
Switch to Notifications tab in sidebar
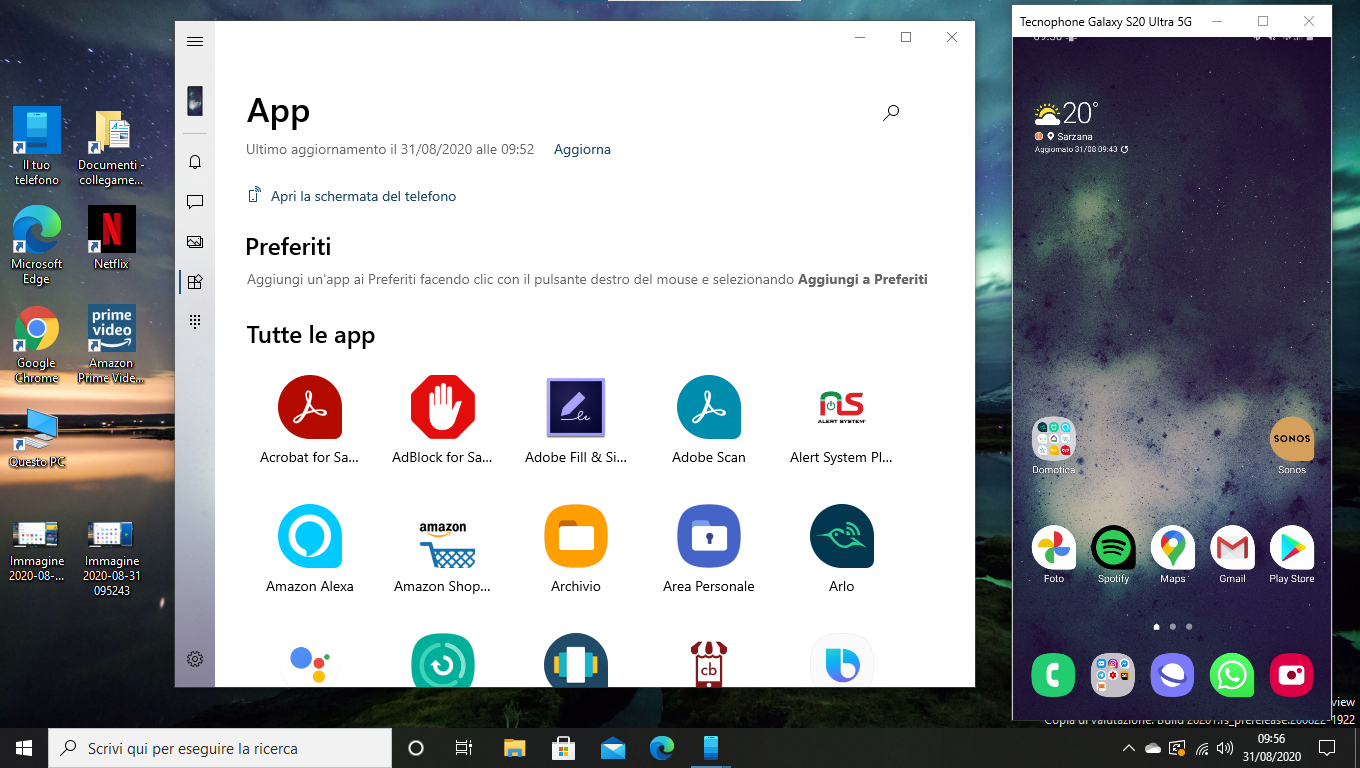195,162
